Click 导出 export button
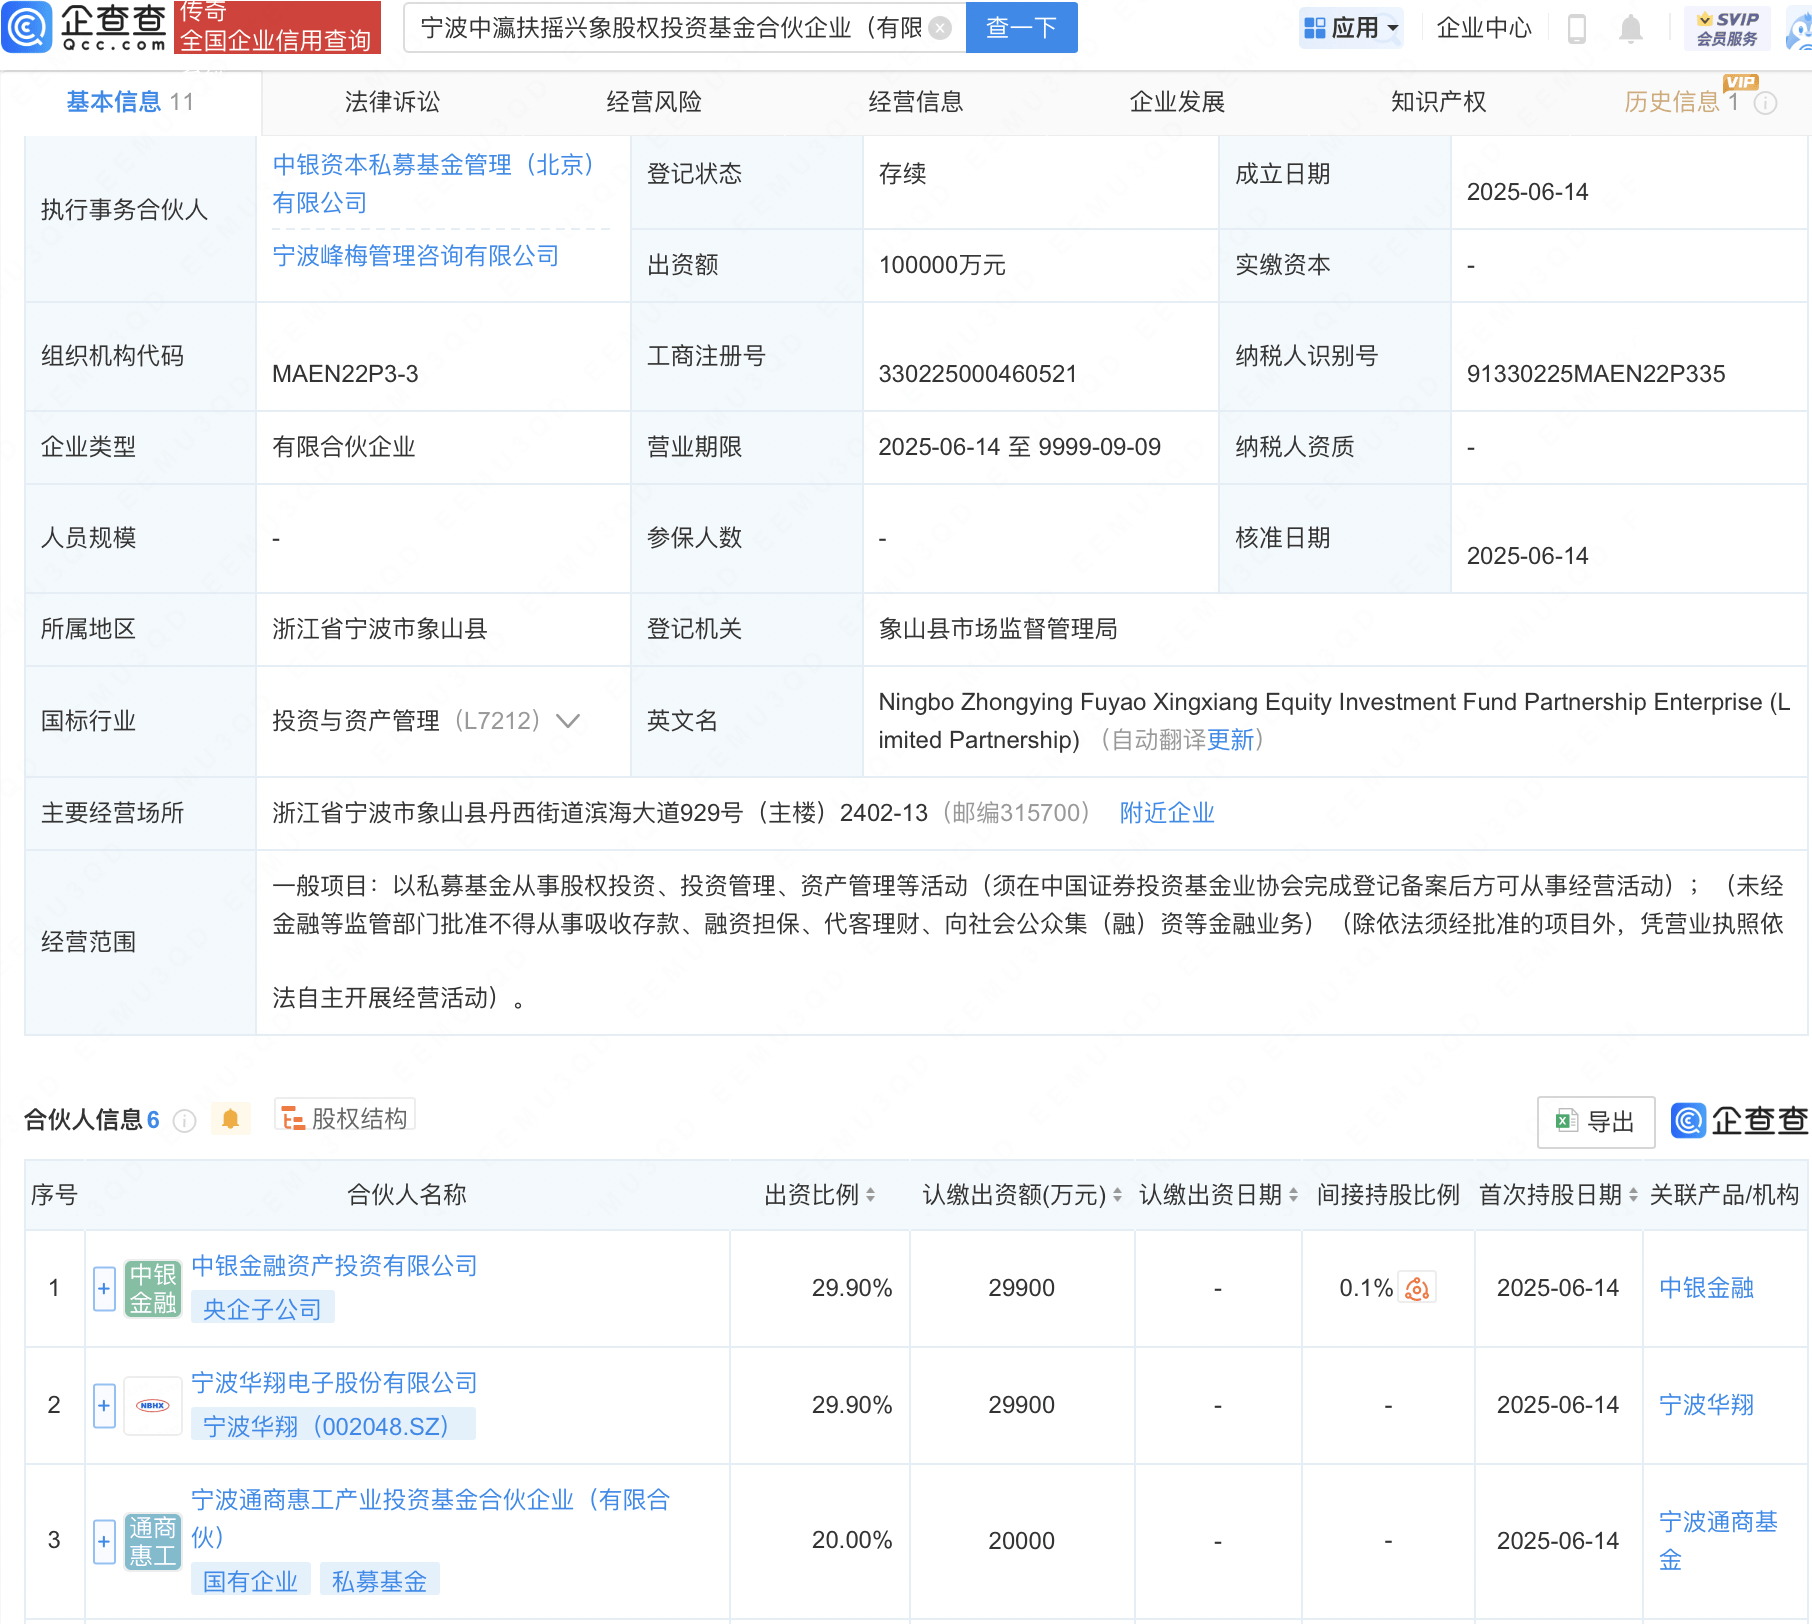Viewport: 1812px width, 1624px height. (1596, 1122)
